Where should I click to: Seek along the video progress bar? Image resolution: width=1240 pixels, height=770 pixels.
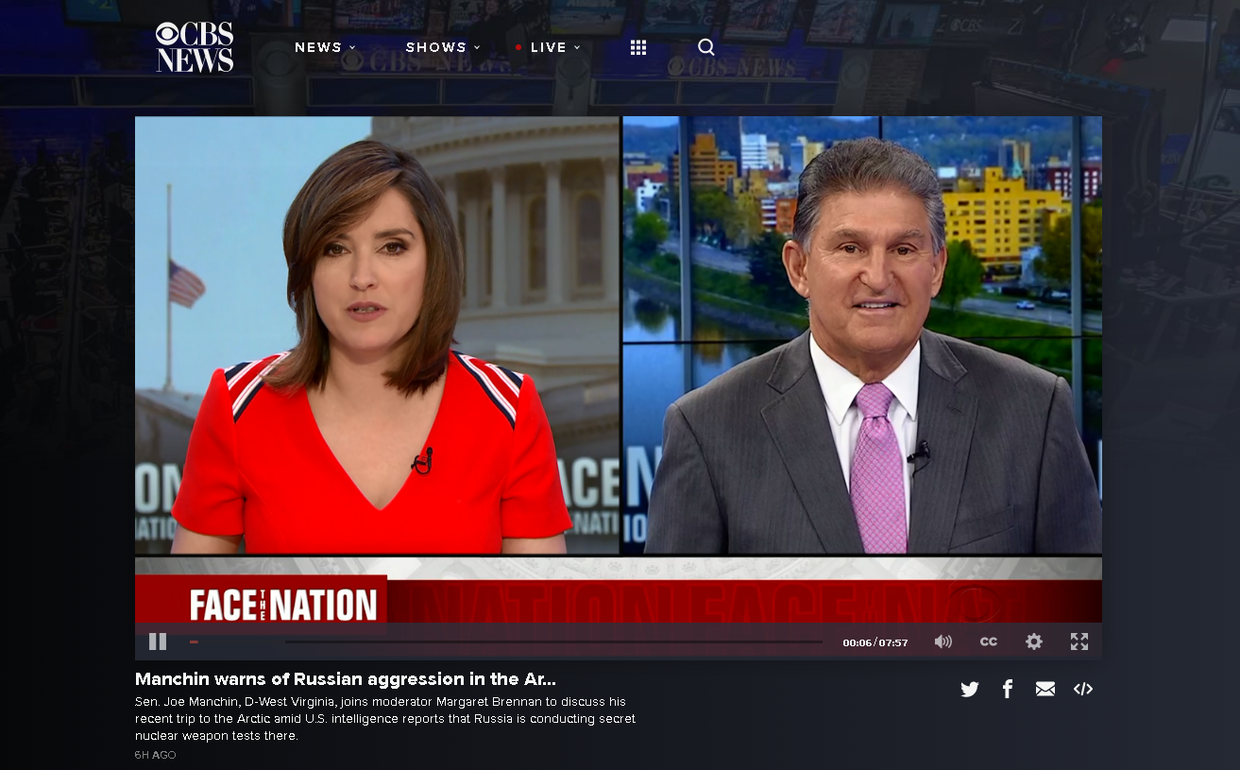coord(505,642)
